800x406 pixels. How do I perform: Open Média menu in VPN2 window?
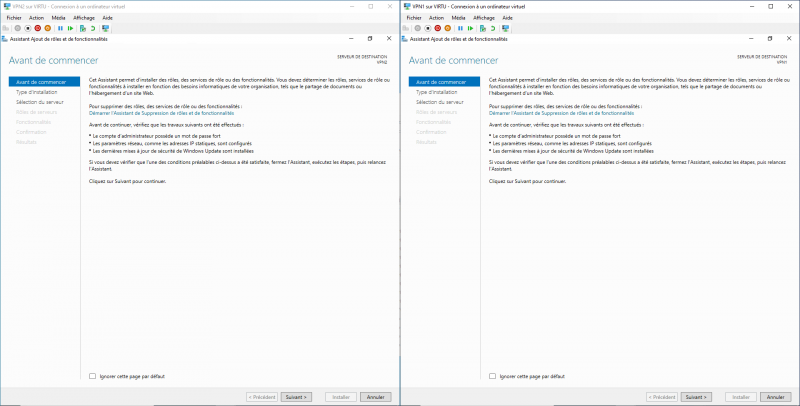point(58,18)
